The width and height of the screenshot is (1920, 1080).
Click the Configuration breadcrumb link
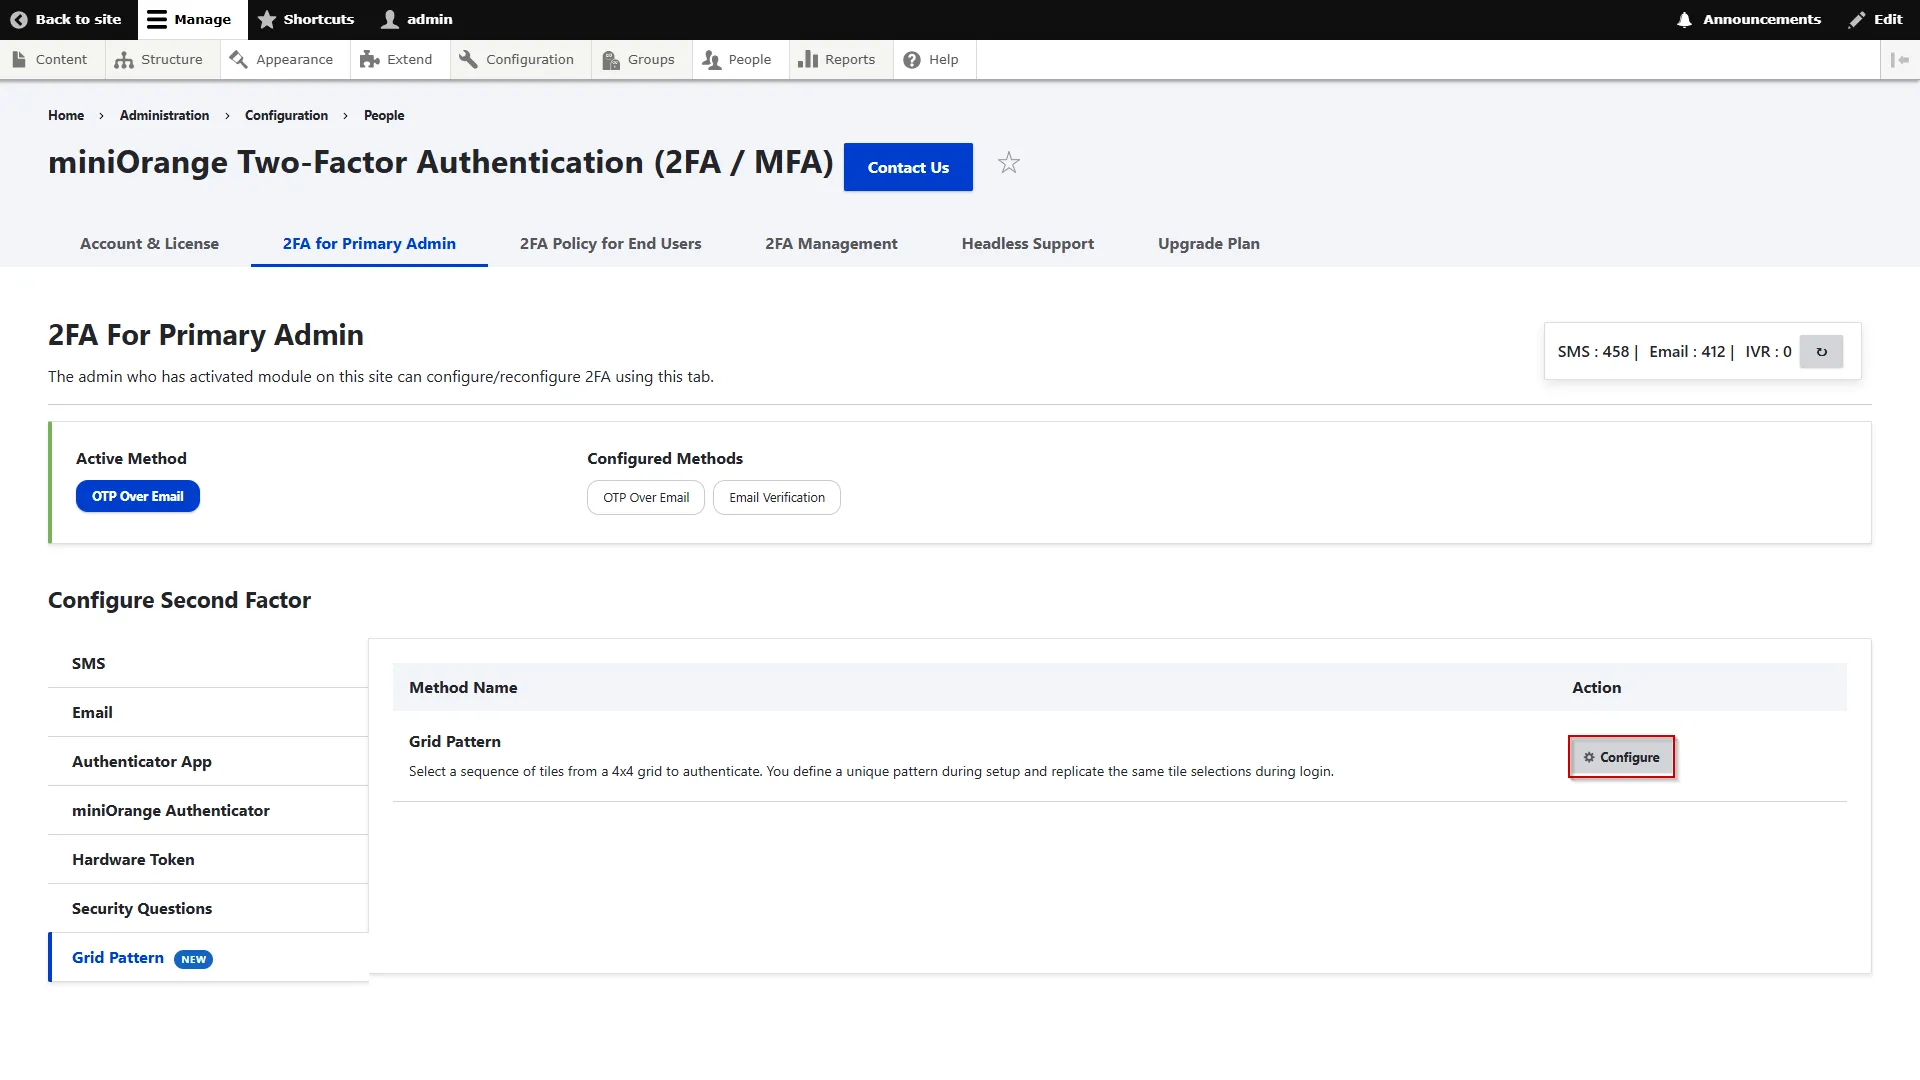(x=286, y=115)
